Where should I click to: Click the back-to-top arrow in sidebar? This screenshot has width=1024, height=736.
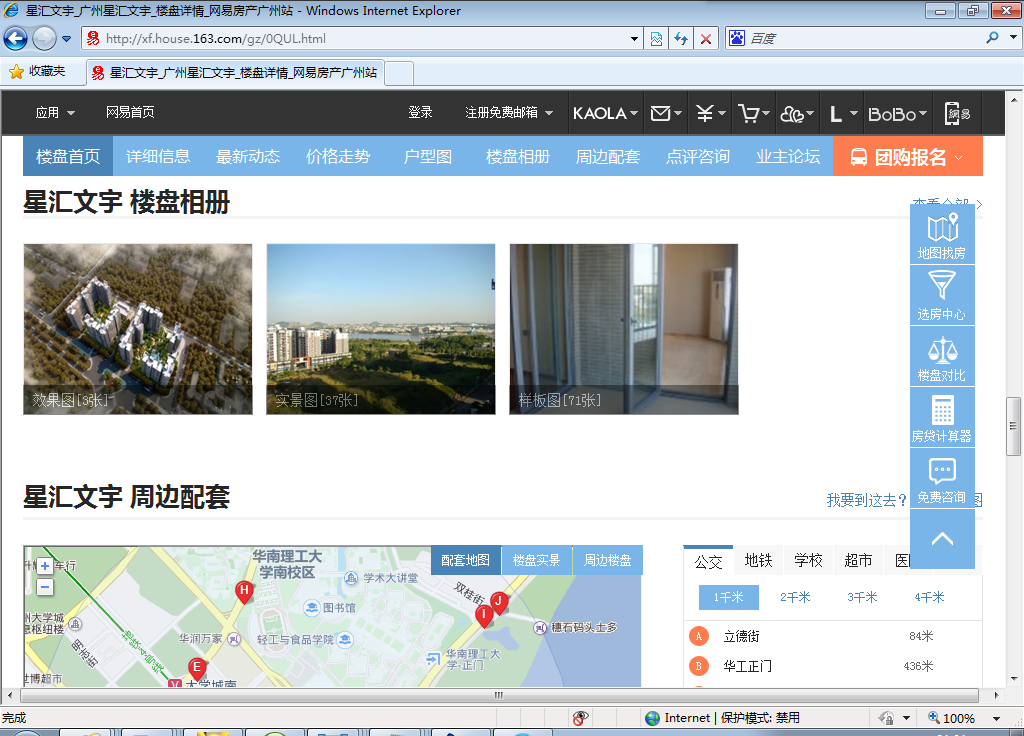click(x=942, y=539)
